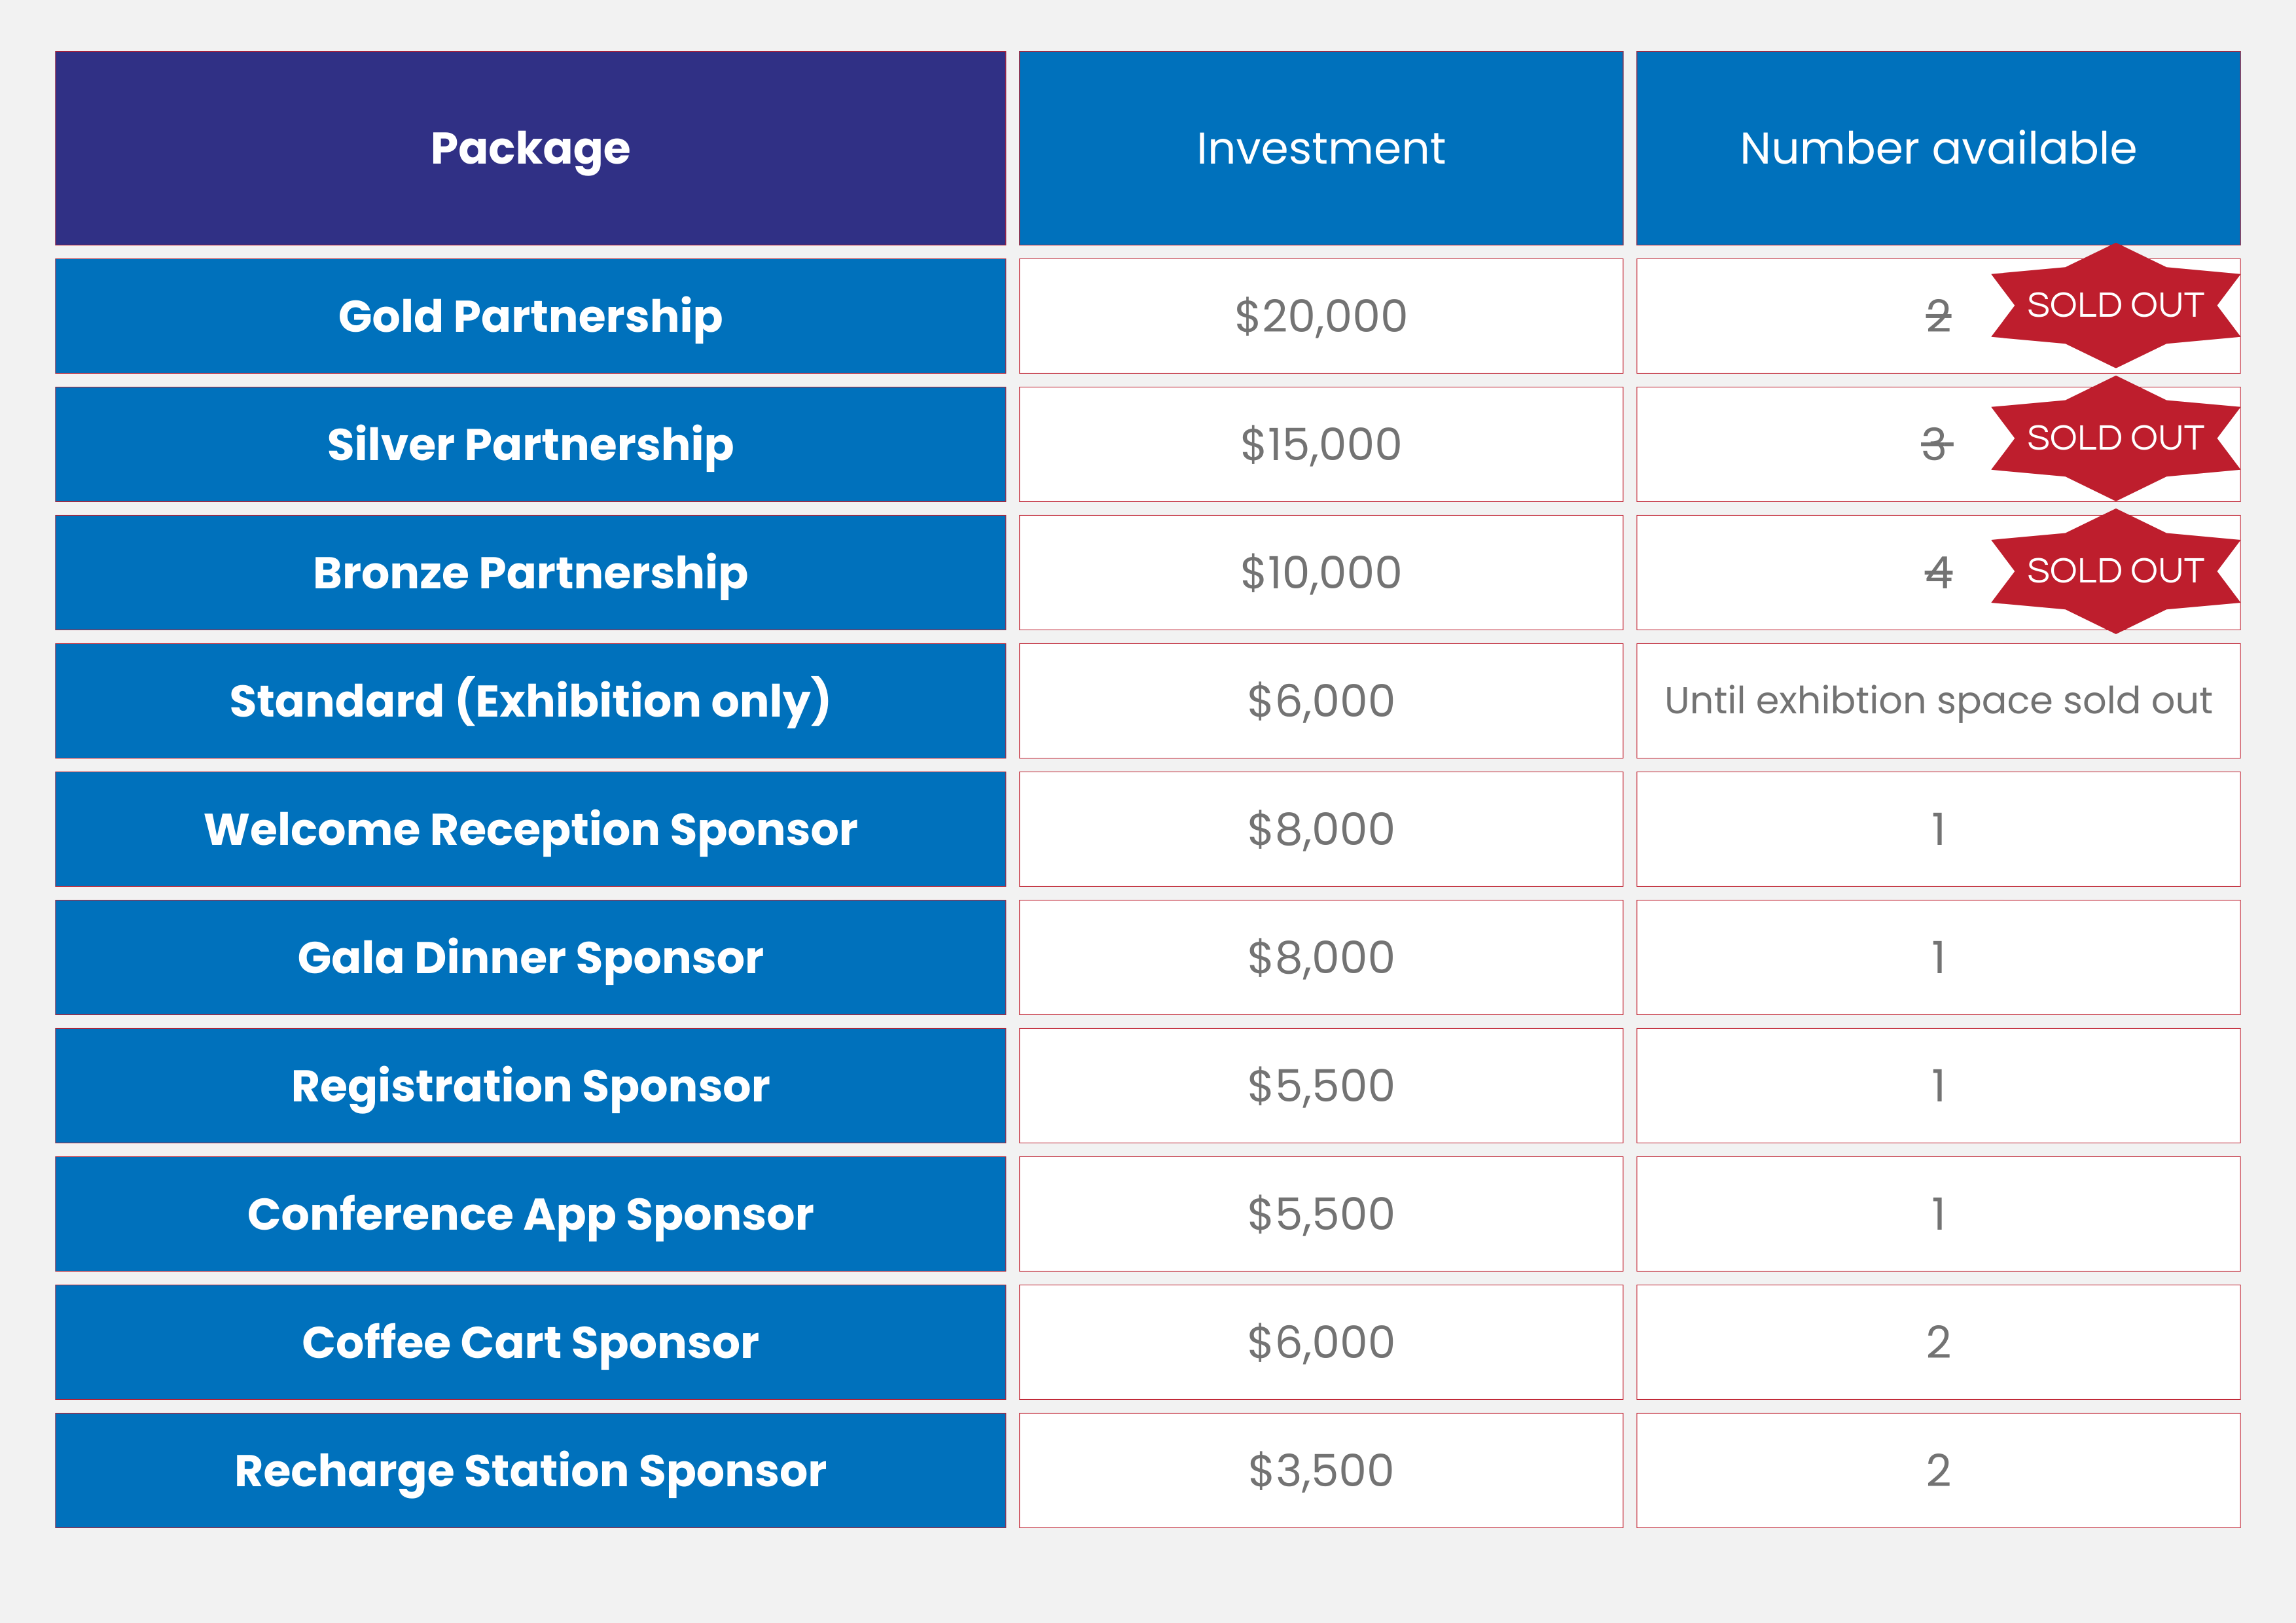Click the Coffee Cart Sponsor package
Viewport: 2296px width, 1623px height.
[530, 1342]
